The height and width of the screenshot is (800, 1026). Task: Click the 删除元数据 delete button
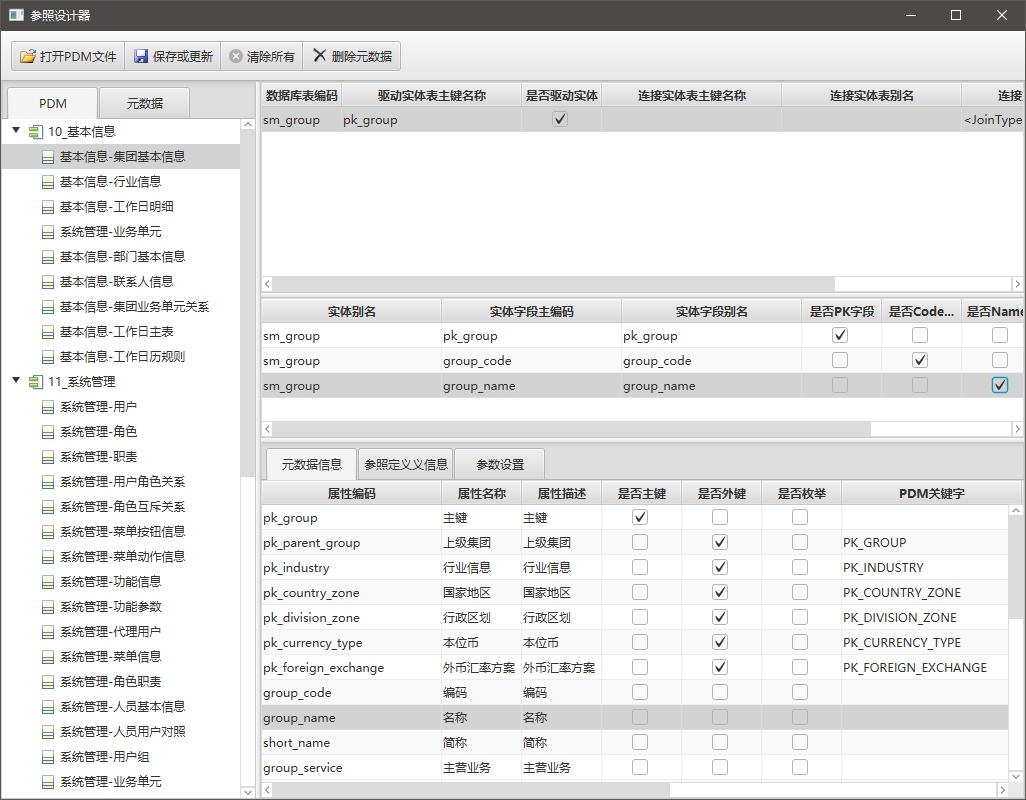[351, 56]
